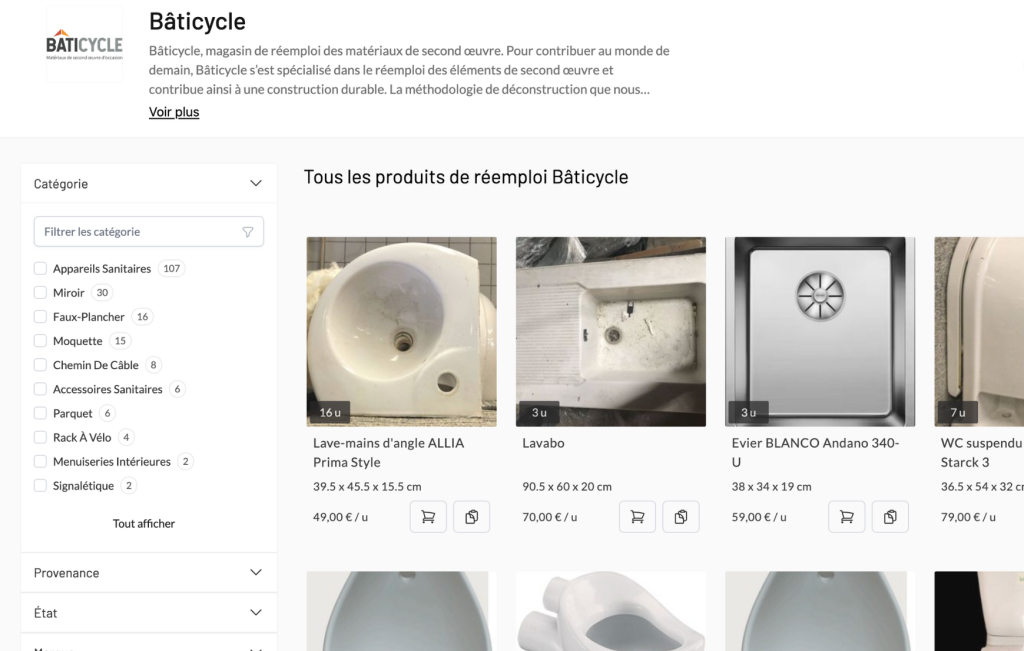This screenshot has width=1024, height=651.
Task: Check the Appareils Sanitaires category checkbox
Action: tap(40, 268)
